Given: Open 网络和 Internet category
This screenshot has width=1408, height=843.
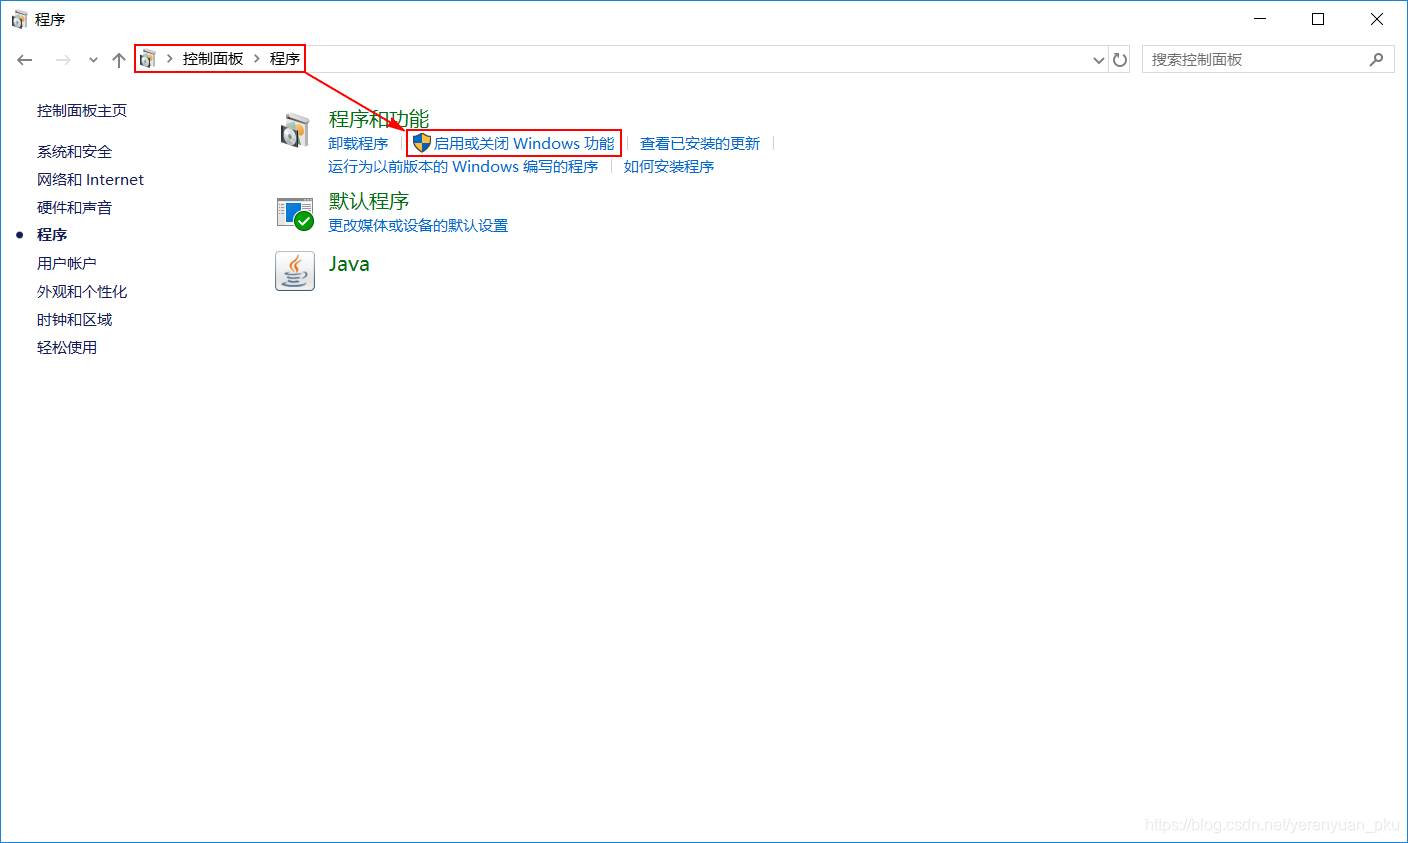Looking at the screenshot, I should 90,180.
